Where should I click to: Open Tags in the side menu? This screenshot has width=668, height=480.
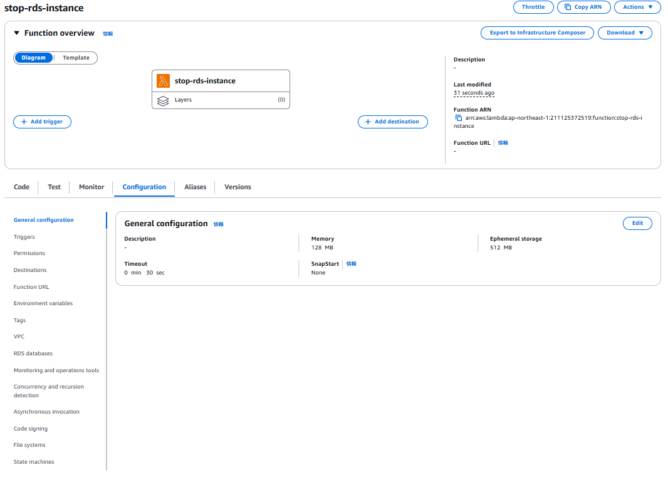click(x=20, y=320)
